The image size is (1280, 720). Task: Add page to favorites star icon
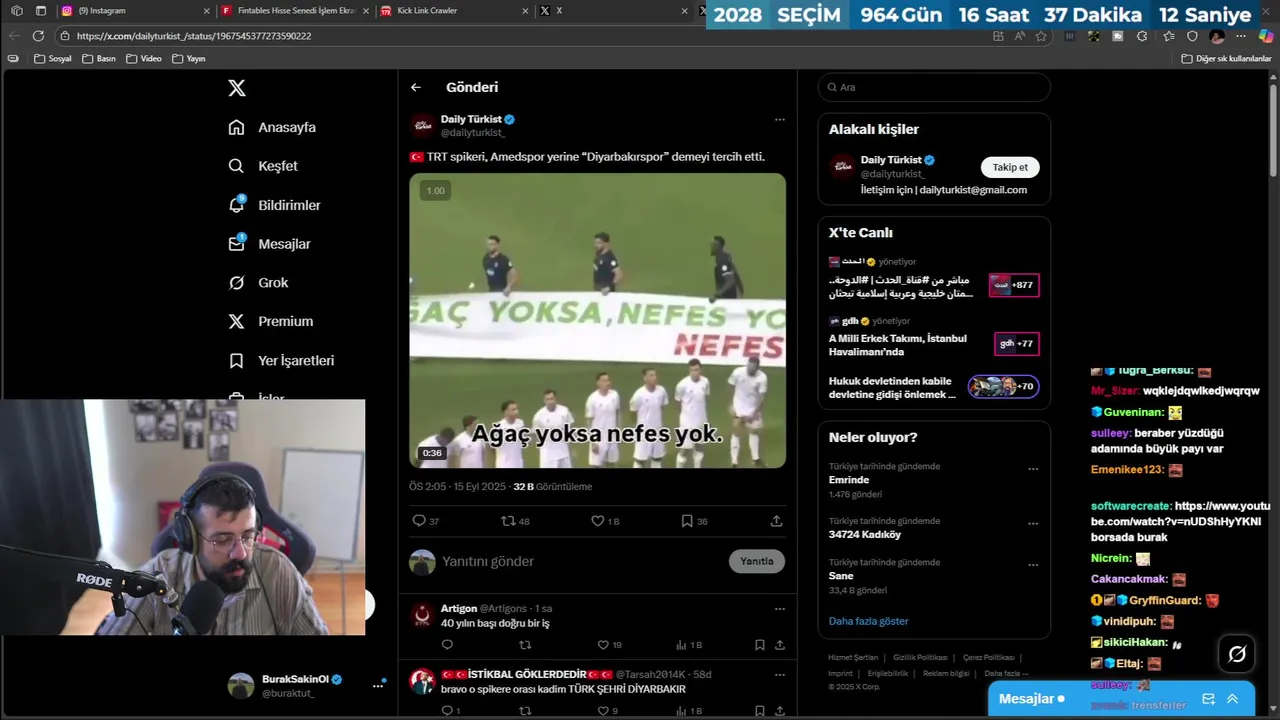pyautogui.click(x=1041, y=36)
